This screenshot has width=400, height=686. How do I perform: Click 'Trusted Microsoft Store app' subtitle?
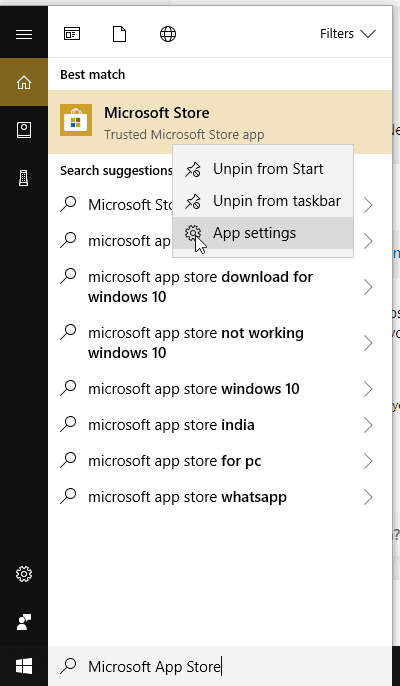(x=184, y=134)
